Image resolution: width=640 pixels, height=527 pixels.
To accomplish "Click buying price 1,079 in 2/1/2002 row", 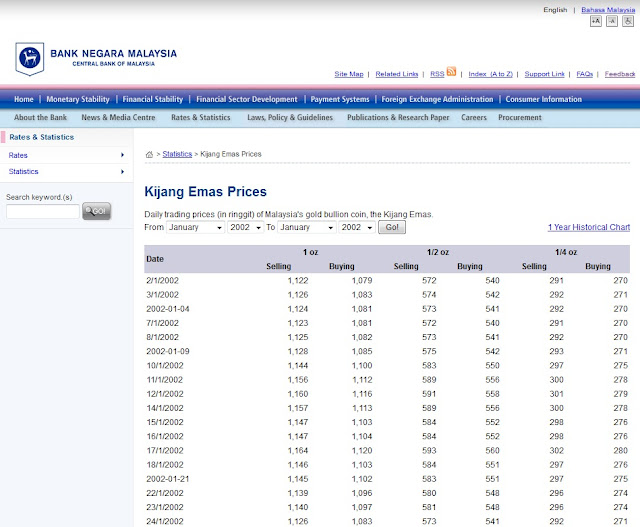I will coord(362,280).
